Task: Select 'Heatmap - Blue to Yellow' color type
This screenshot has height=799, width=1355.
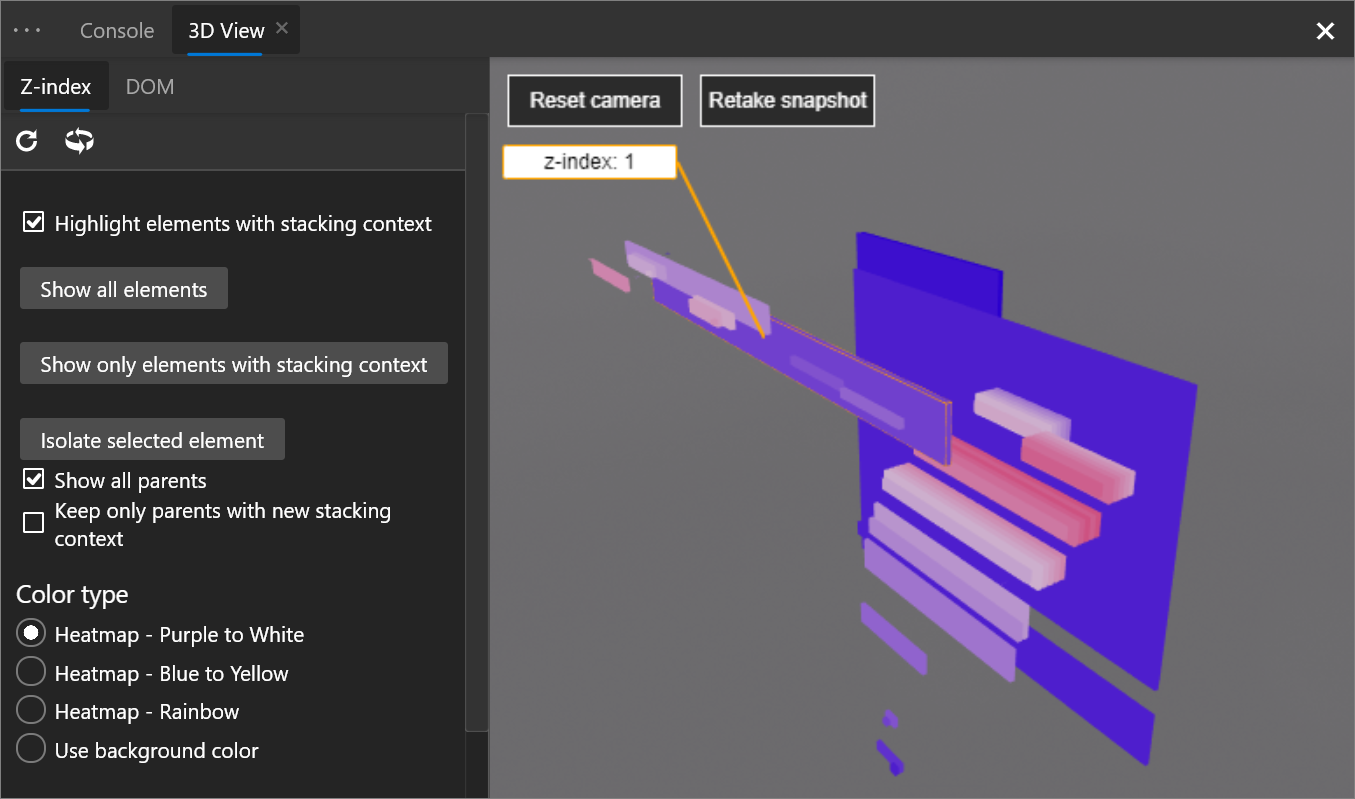Action: click(30, 671)
